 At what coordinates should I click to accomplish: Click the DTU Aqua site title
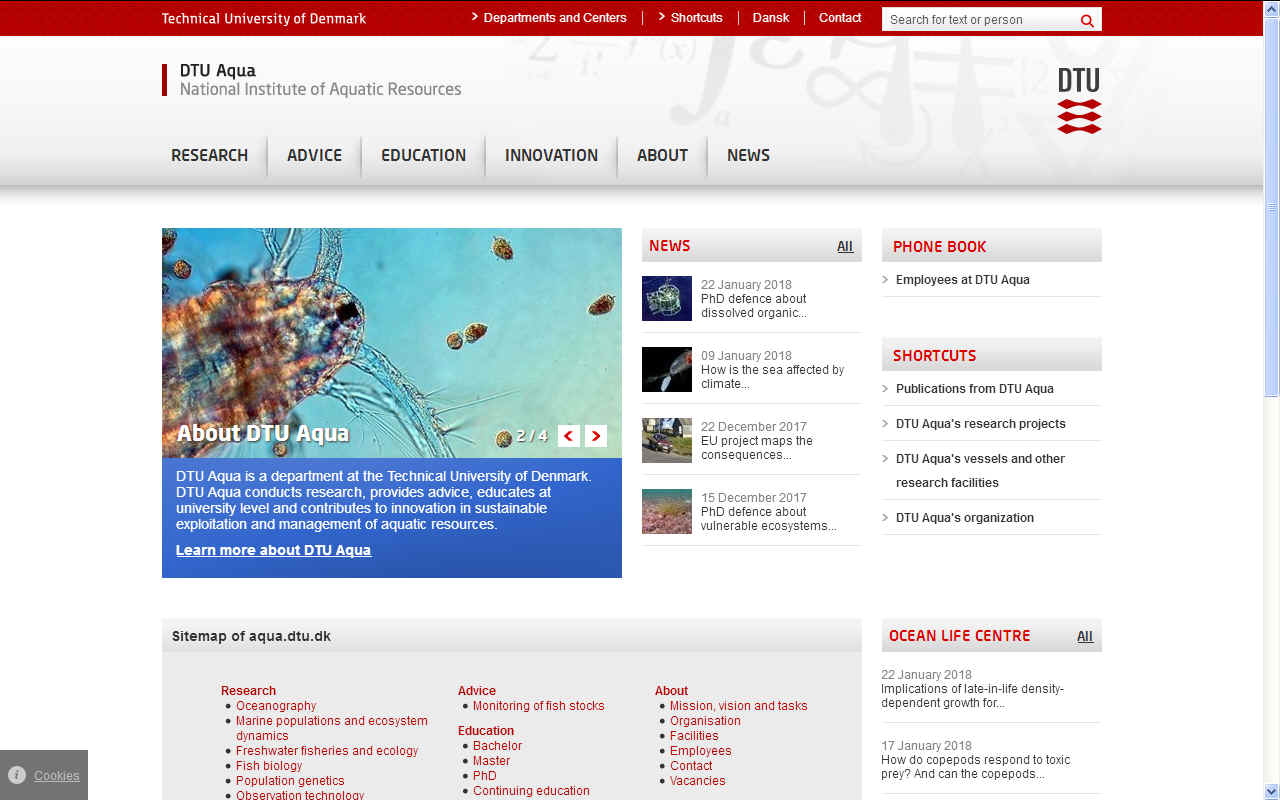click(218, 71)
